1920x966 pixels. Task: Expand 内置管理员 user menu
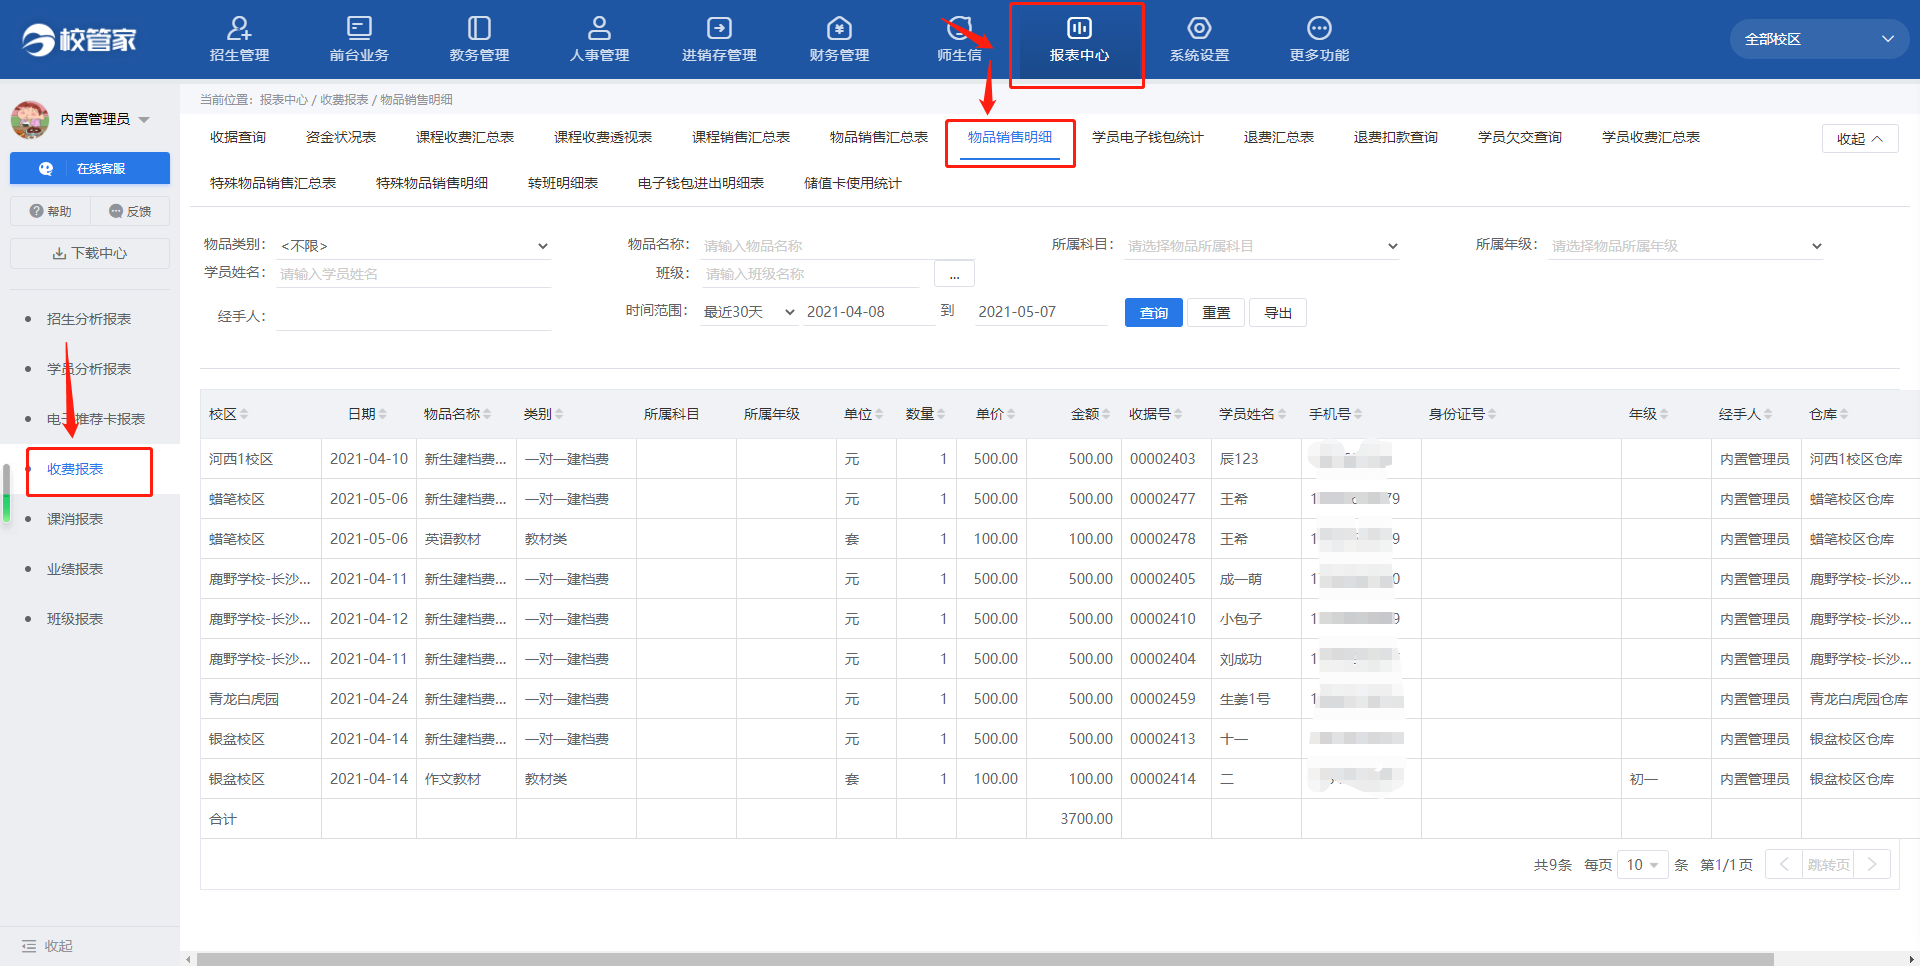(105, 119)
